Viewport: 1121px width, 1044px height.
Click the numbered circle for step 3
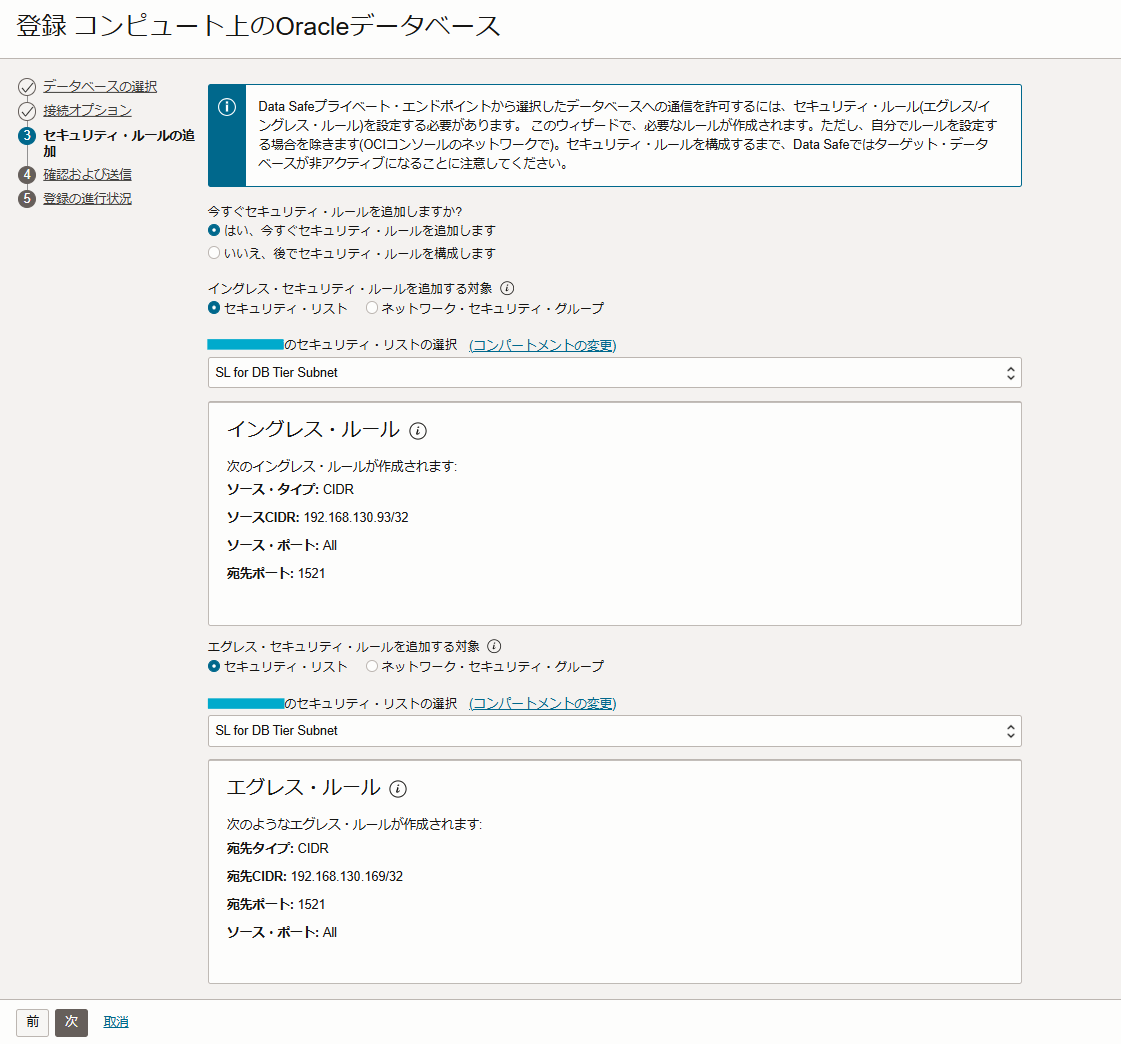[x=29, y=136]
